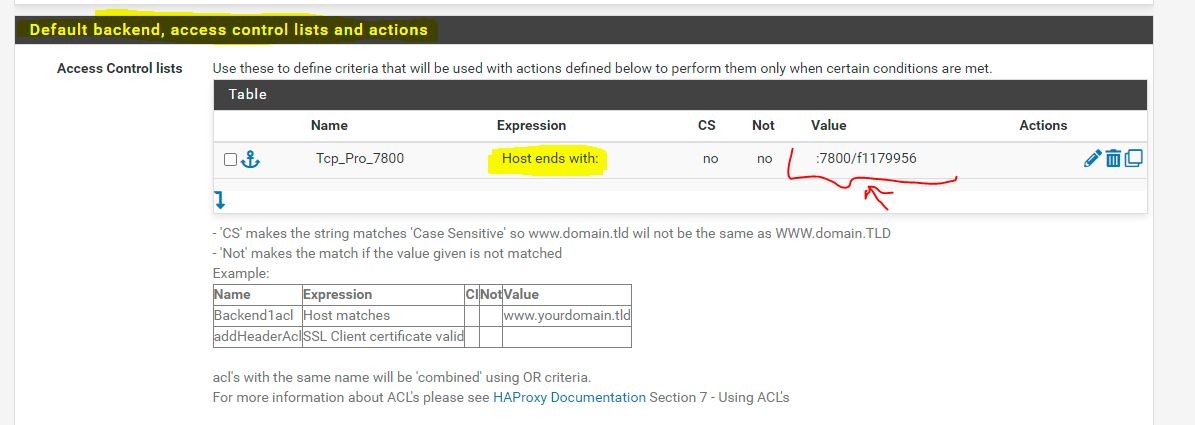Screen dimensions: 1195x425
Task: Clone the Tcp_Pro_7800 ACL entry
Action: (x=1134, y=158)
